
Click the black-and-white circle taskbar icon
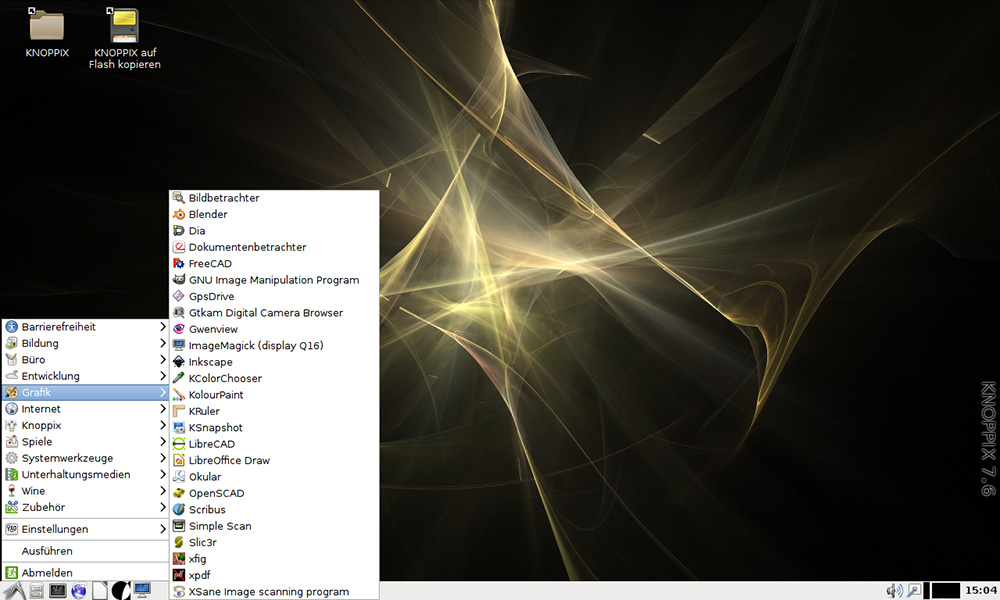pyautogui.click(x=121, y=591)
